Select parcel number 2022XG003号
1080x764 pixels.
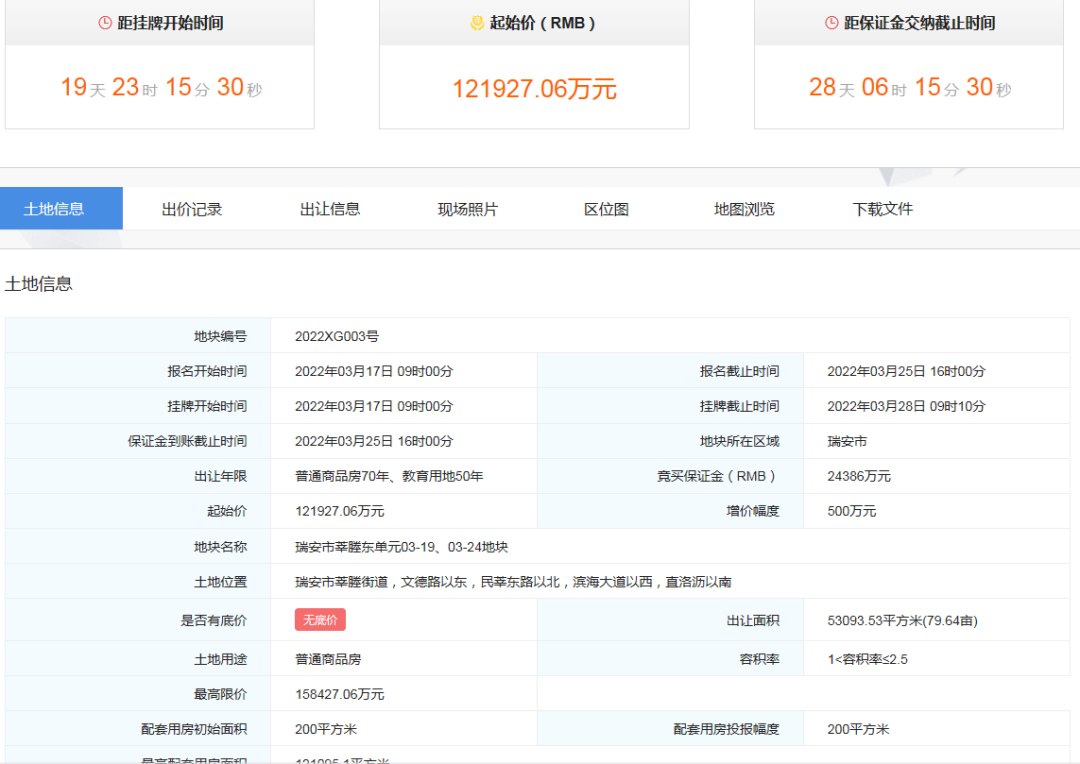(x=337, y=336)
